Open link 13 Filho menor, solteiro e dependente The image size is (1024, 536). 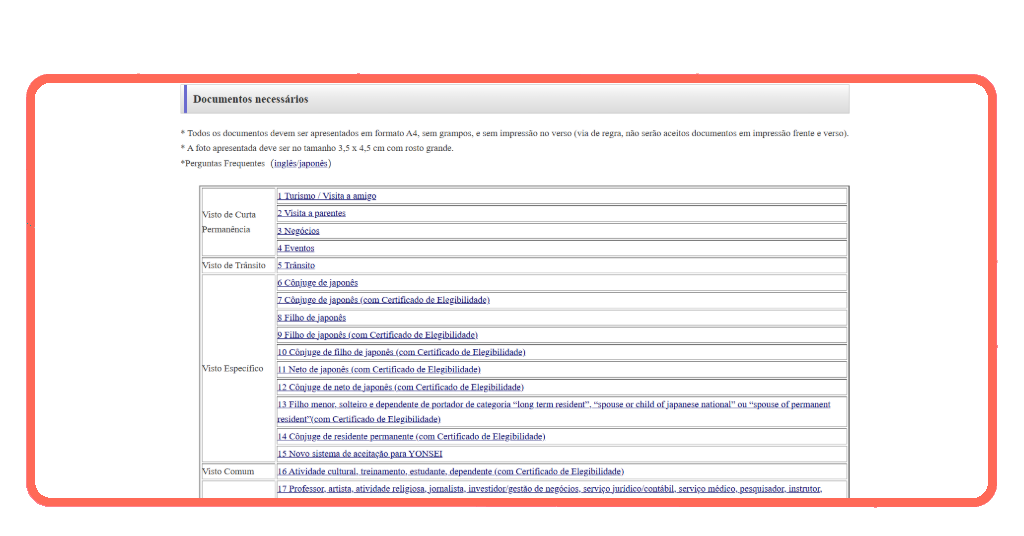click(x=554, y=412)
